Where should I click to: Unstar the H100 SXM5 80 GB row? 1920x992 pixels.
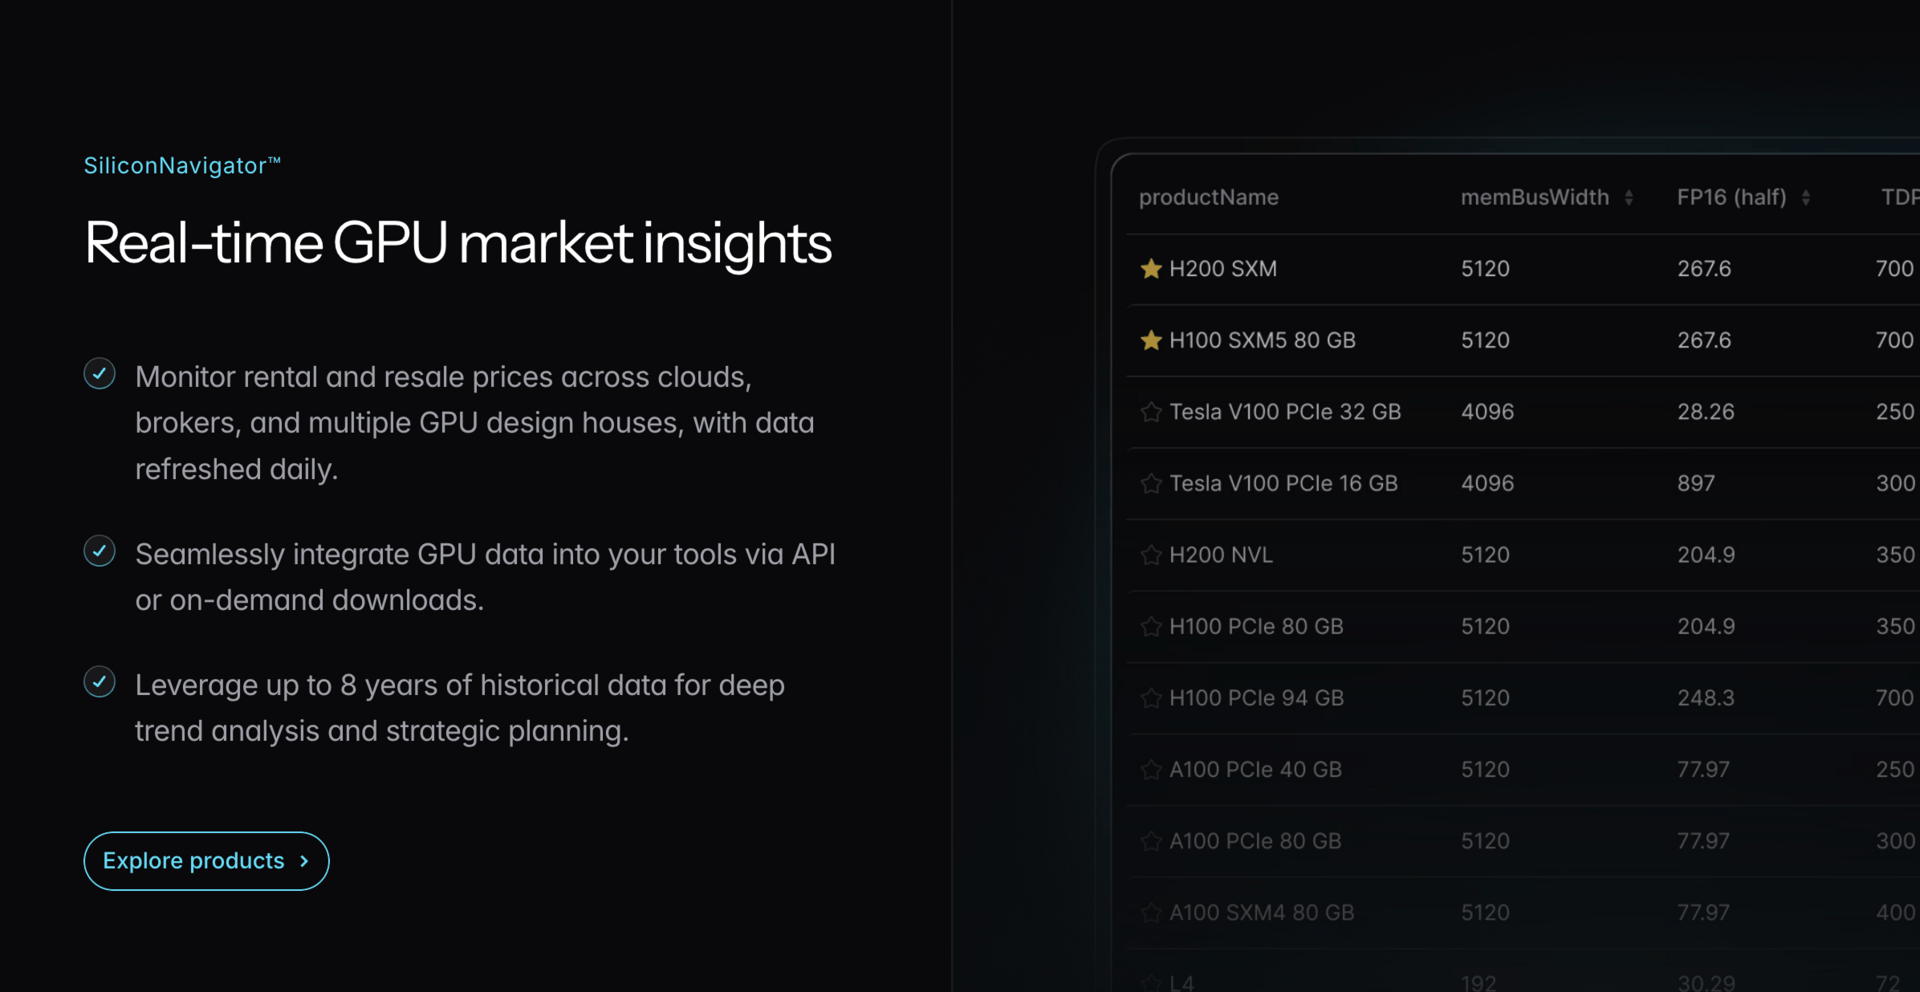point(1151,341)
